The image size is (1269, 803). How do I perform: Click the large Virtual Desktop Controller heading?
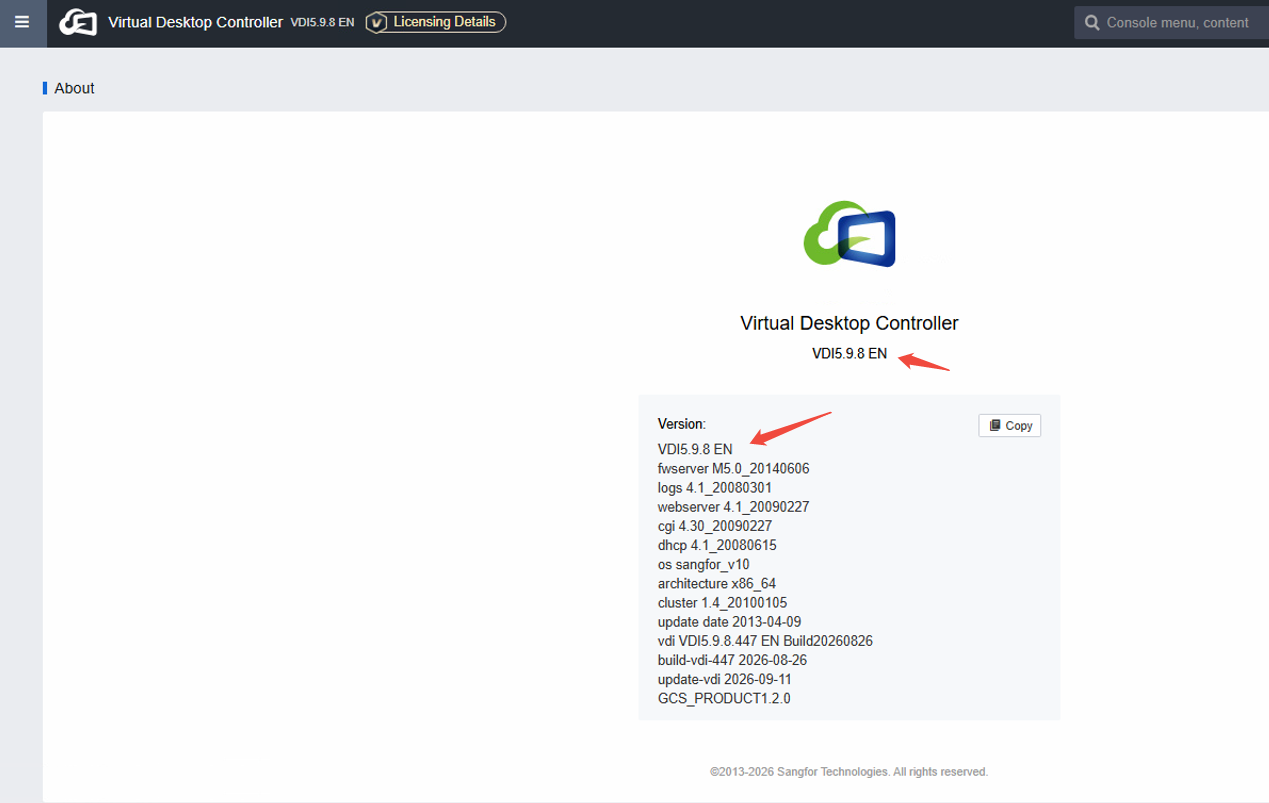tap(849, 323)
